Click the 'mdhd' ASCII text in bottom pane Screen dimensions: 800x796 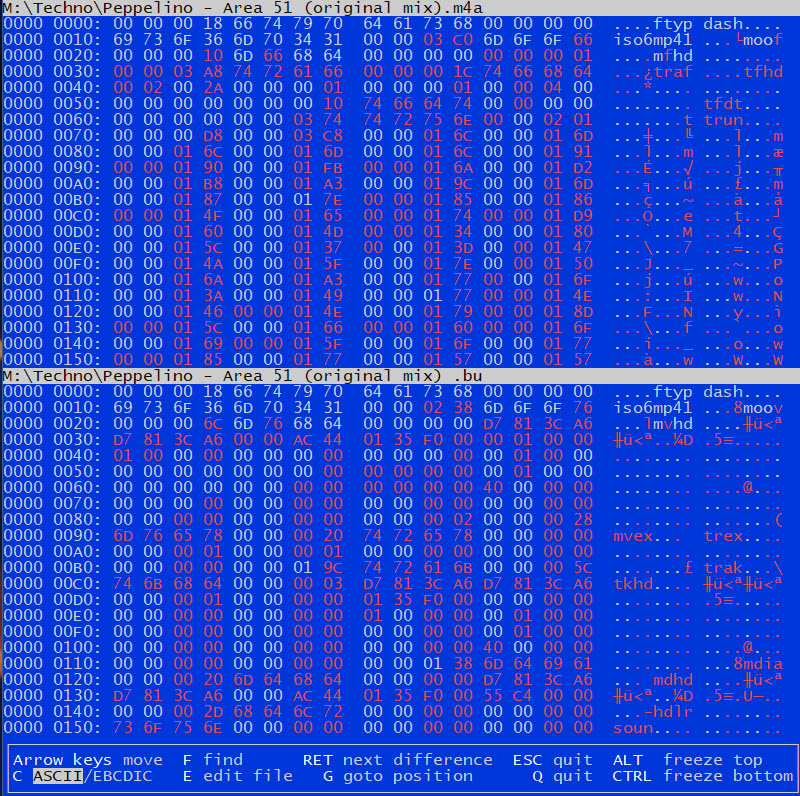673,679
